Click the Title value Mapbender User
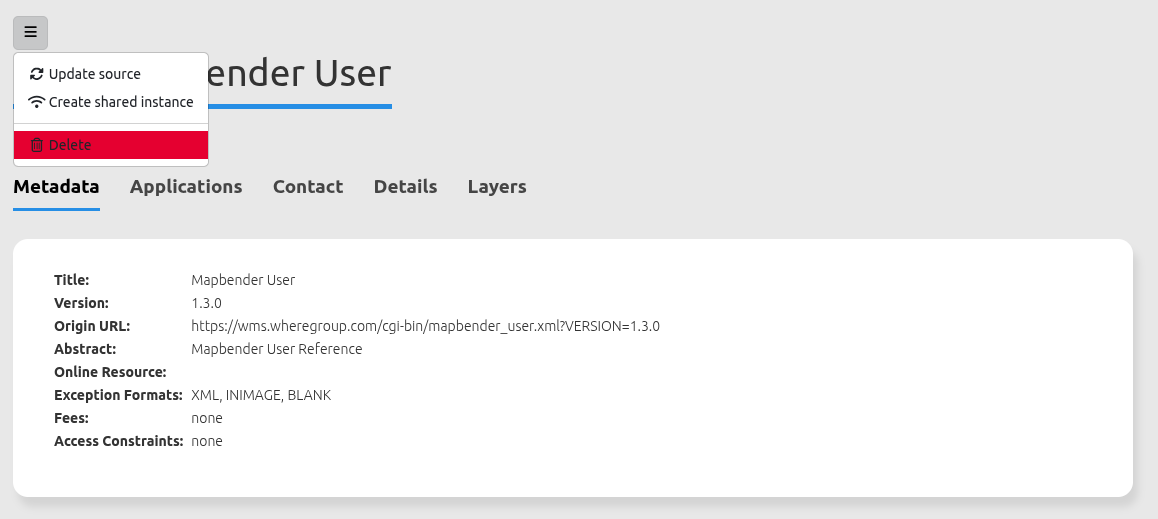 (243, 280)
